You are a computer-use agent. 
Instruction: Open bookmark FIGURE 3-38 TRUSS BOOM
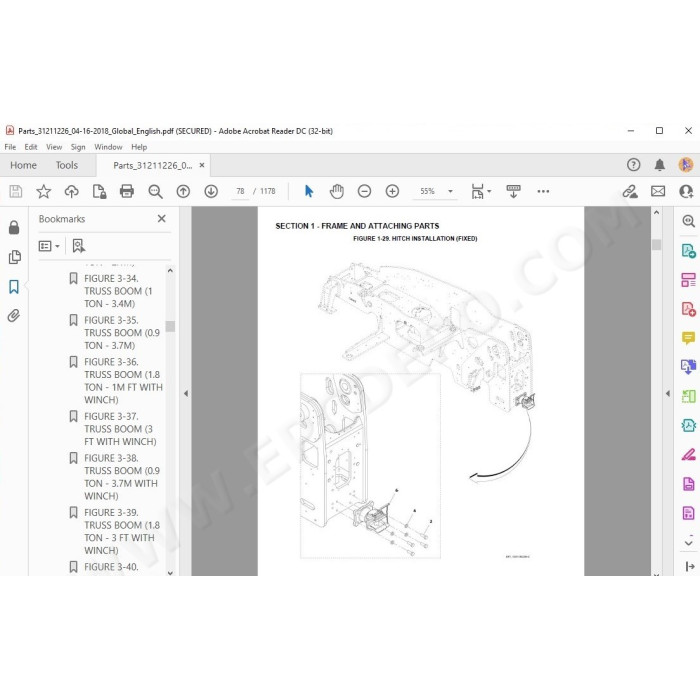[x=121, y=477]
